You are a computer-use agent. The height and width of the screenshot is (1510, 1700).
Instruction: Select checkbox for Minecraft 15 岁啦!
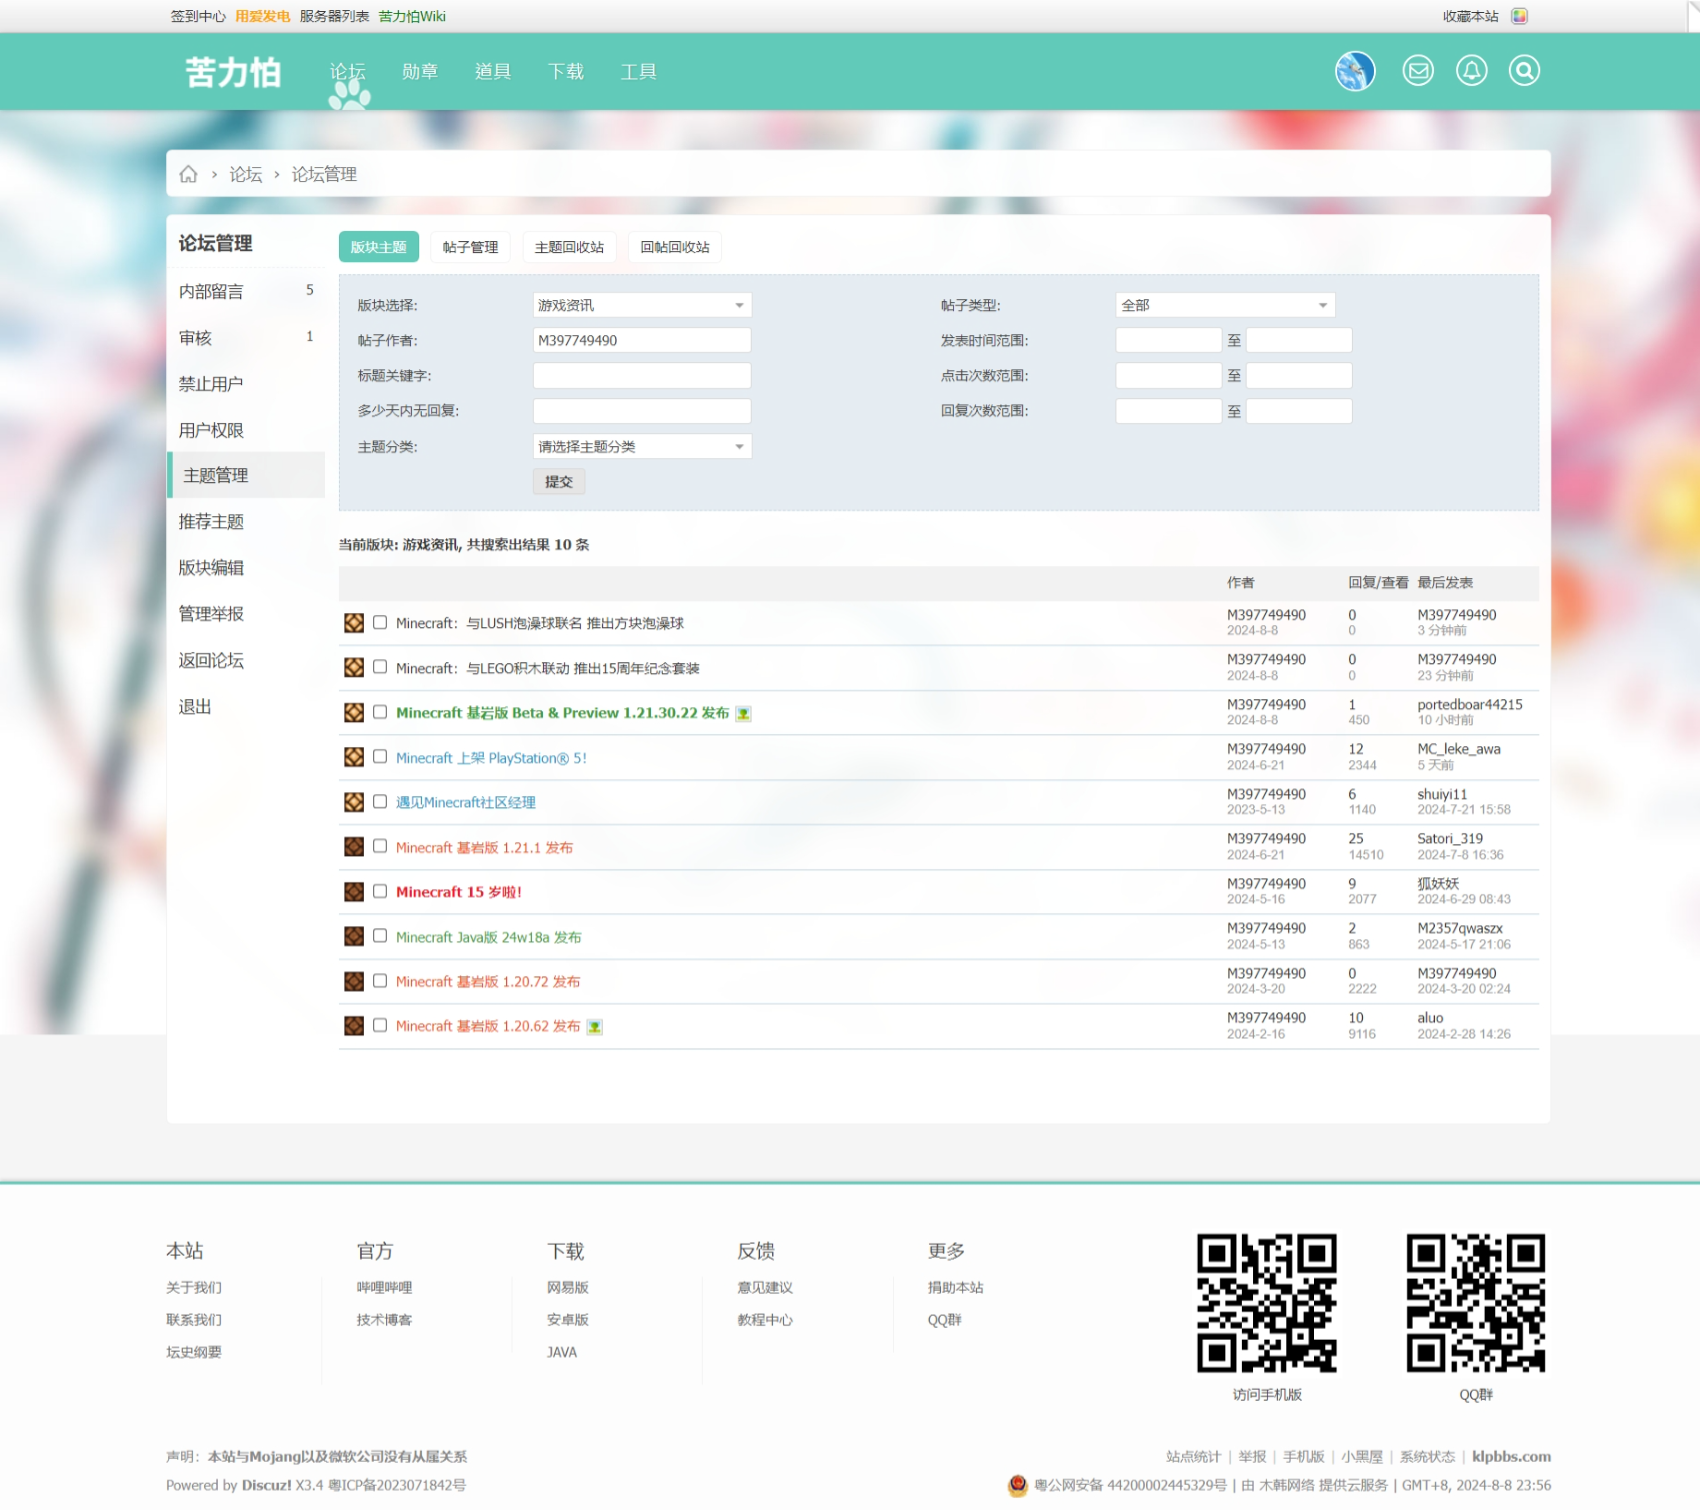tap(380, 891)
